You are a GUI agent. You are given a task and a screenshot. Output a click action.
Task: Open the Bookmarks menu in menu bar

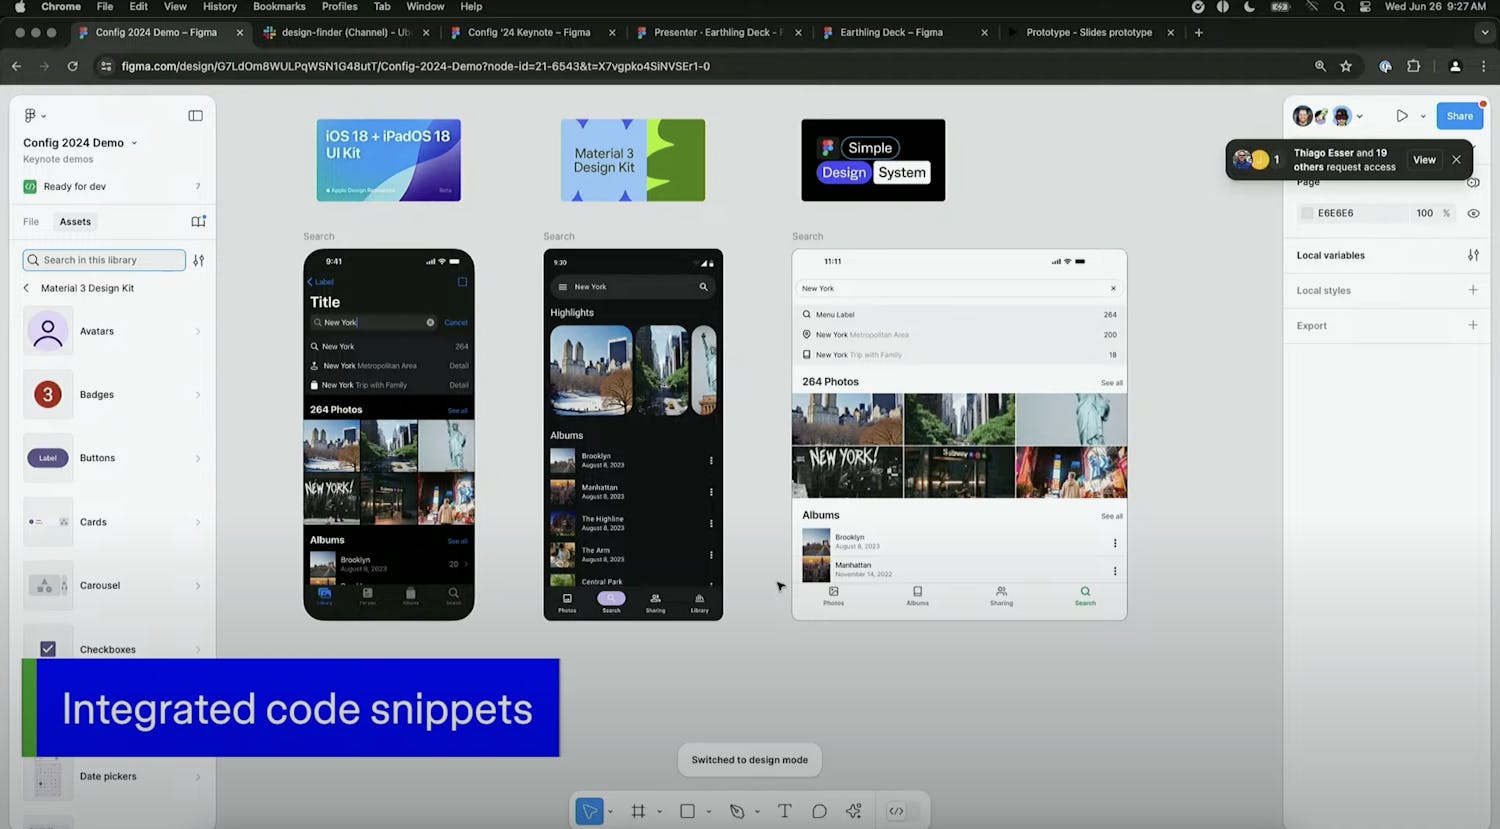click(x=279, y=7)
